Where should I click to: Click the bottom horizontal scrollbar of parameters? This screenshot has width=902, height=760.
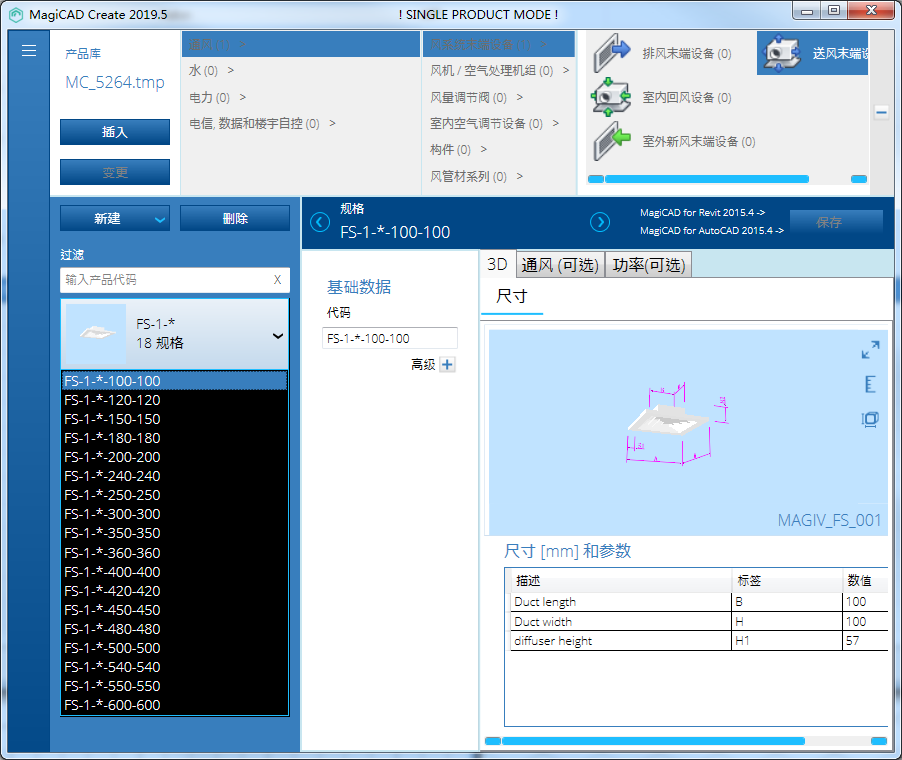click(x=653, y=741)
